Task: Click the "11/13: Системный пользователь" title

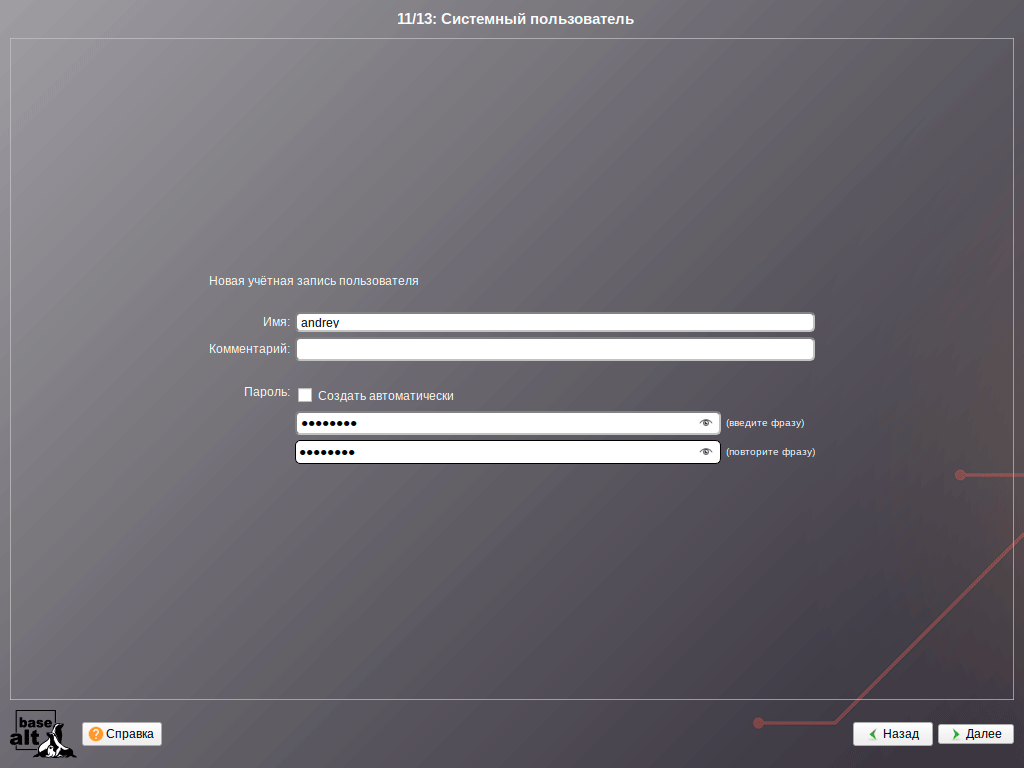Action: 515,19
